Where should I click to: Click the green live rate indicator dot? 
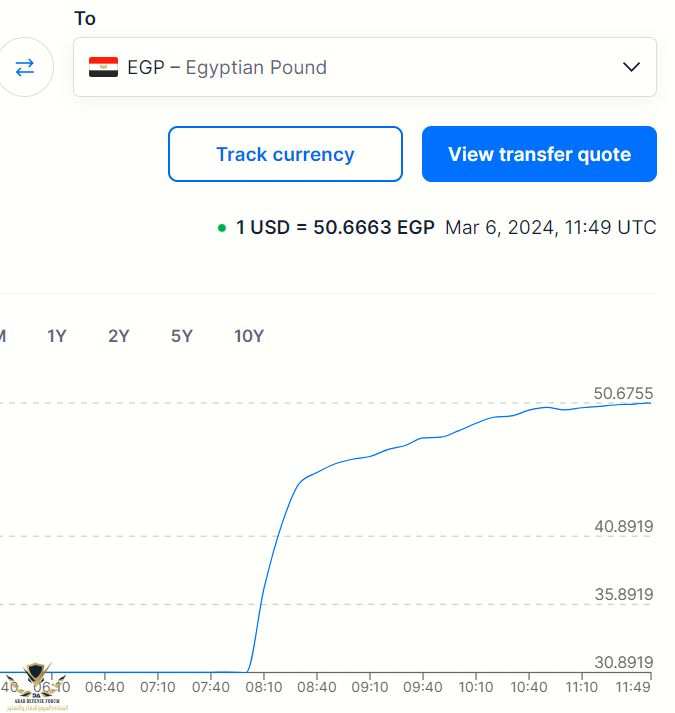(221, 228)
